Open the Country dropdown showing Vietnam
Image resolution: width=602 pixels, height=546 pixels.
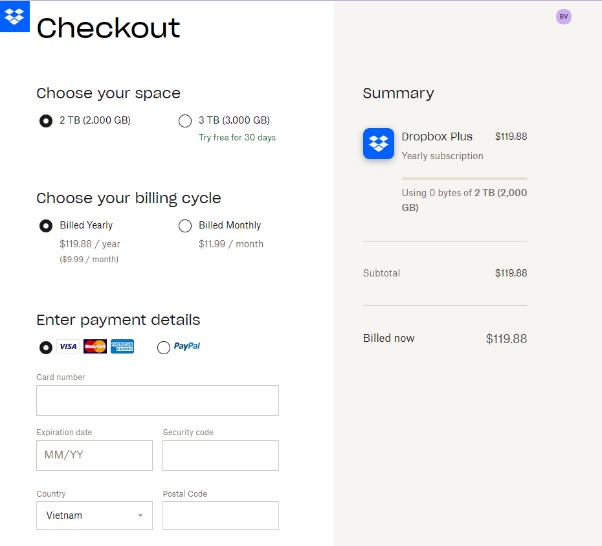point(94,515)
